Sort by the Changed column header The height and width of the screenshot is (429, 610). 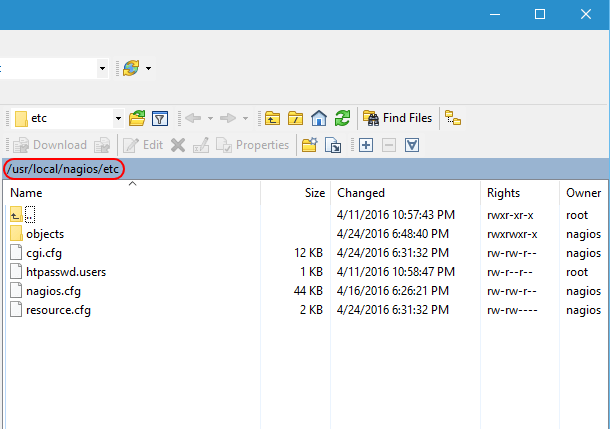point(405,193)
